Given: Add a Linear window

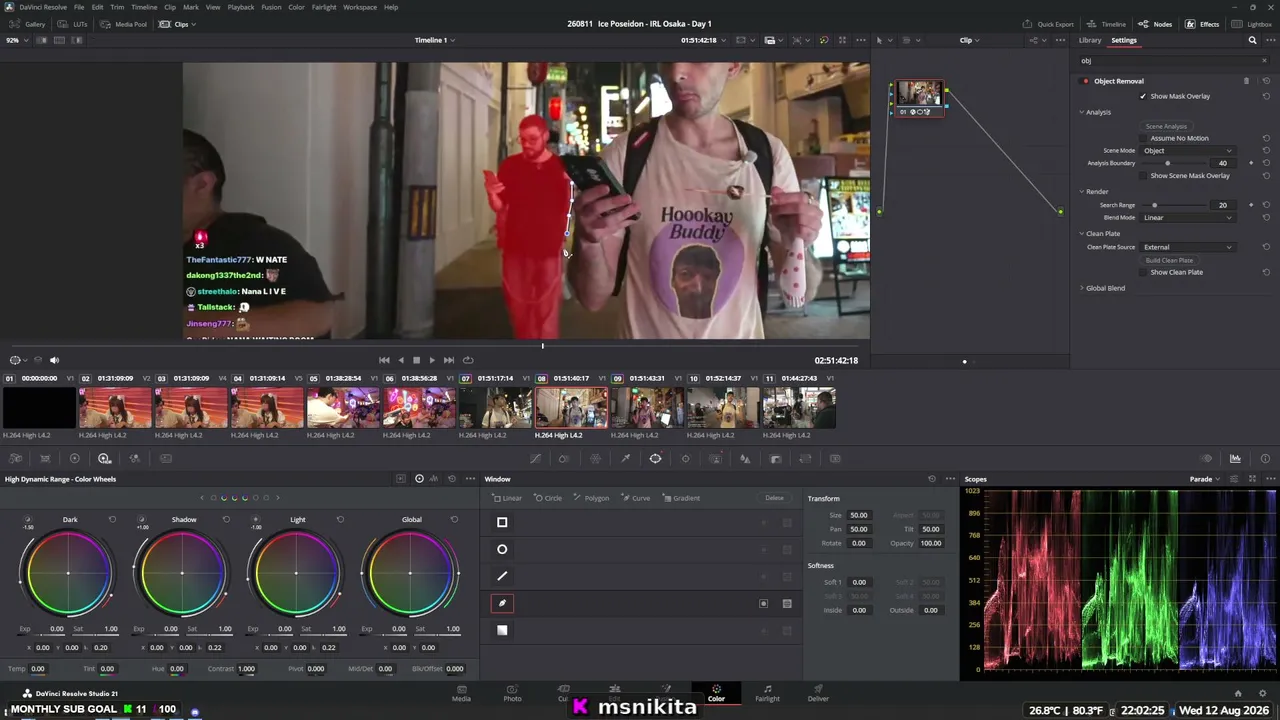Looking at the screenshot, I should click(x=508, y=498).
